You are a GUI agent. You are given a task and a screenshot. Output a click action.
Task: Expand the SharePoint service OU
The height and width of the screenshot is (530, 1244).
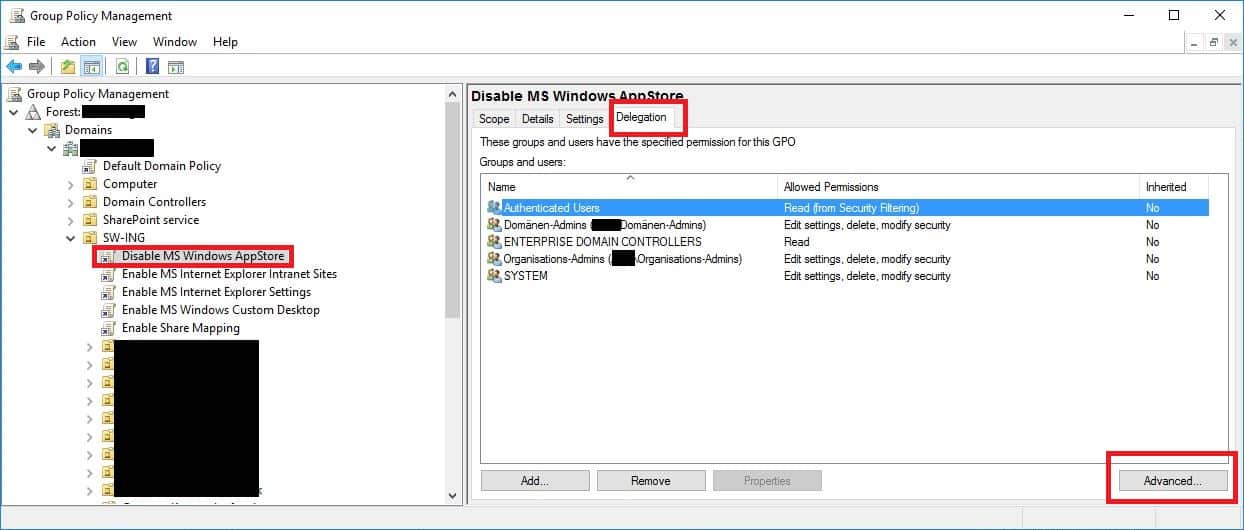(71, 220)
